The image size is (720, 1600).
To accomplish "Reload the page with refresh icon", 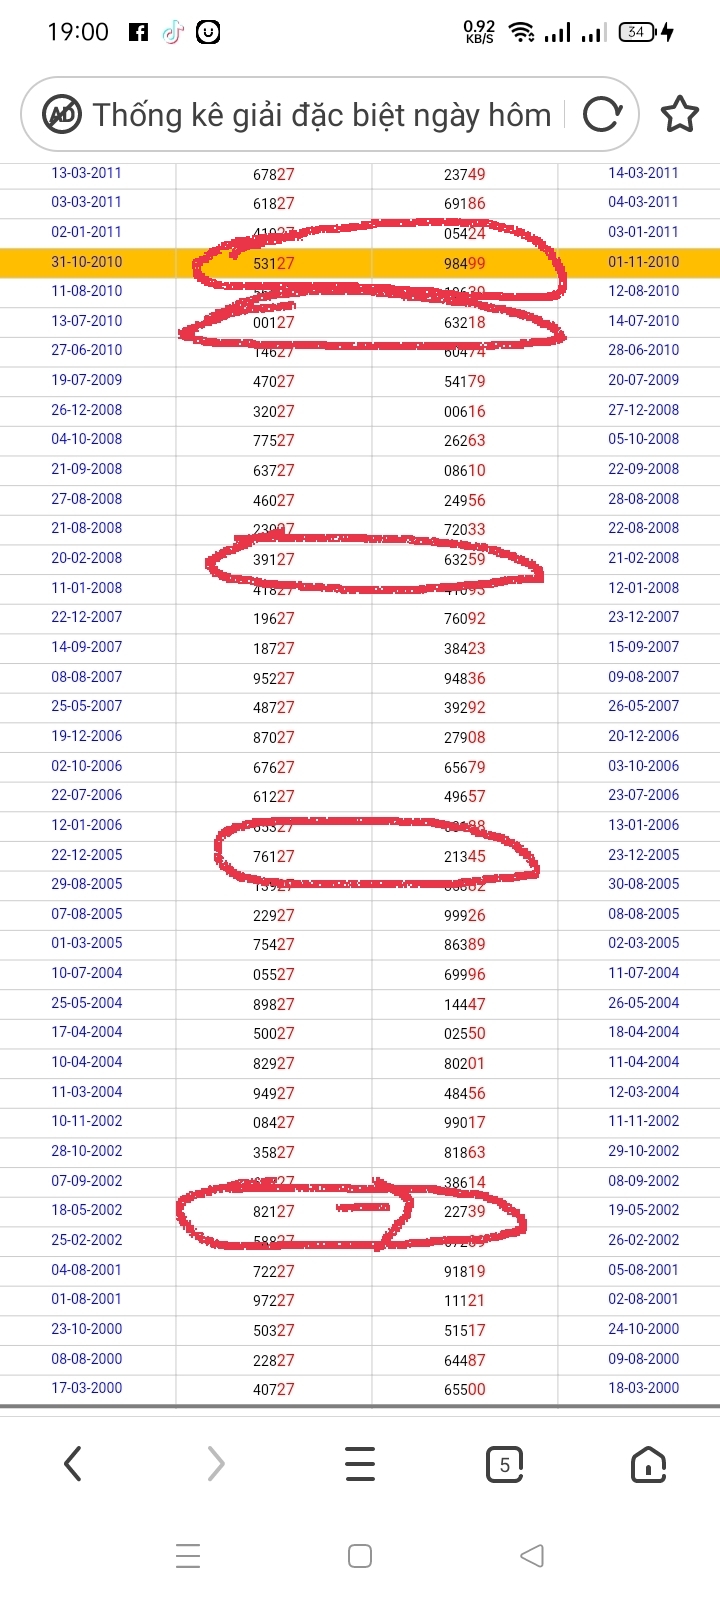I will point(602,115).
